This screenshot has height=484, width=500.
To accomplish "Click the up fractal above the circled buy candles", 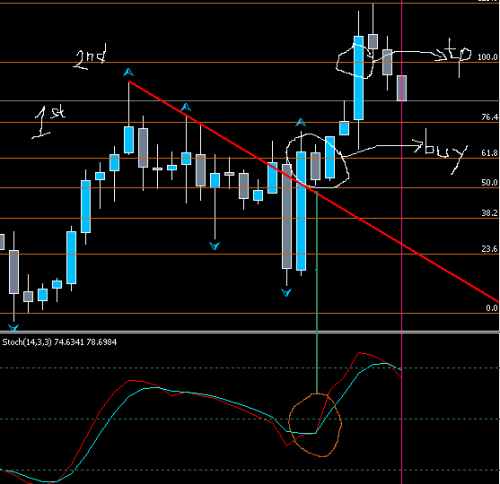I will coord(301,122).
